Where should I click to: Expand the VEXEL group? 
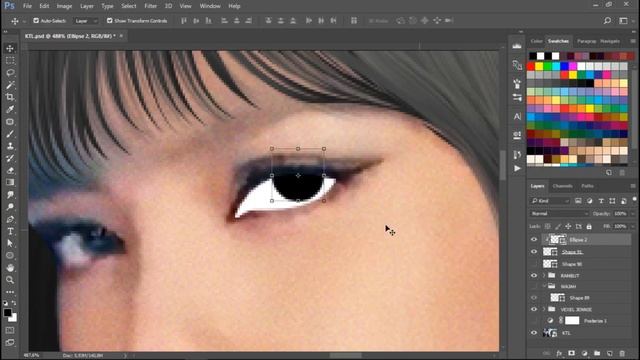click(x=544, y=309)
